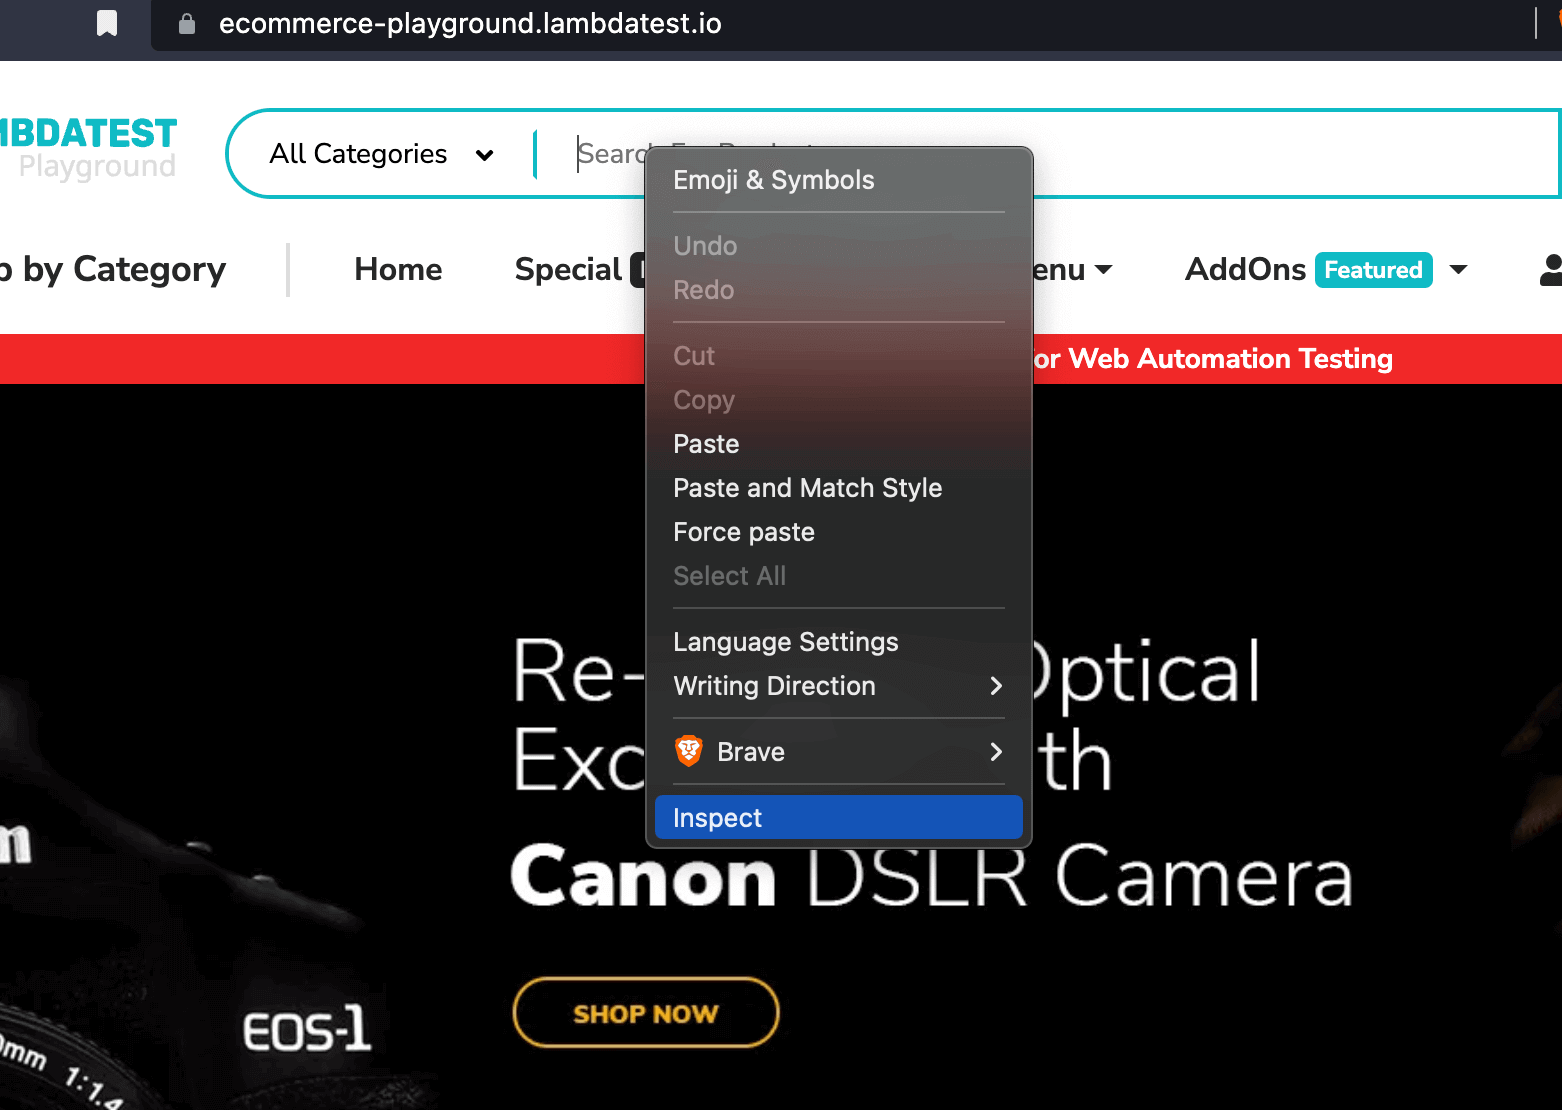Click the LambdaTest Playground logo

click(x=88, y=148)
